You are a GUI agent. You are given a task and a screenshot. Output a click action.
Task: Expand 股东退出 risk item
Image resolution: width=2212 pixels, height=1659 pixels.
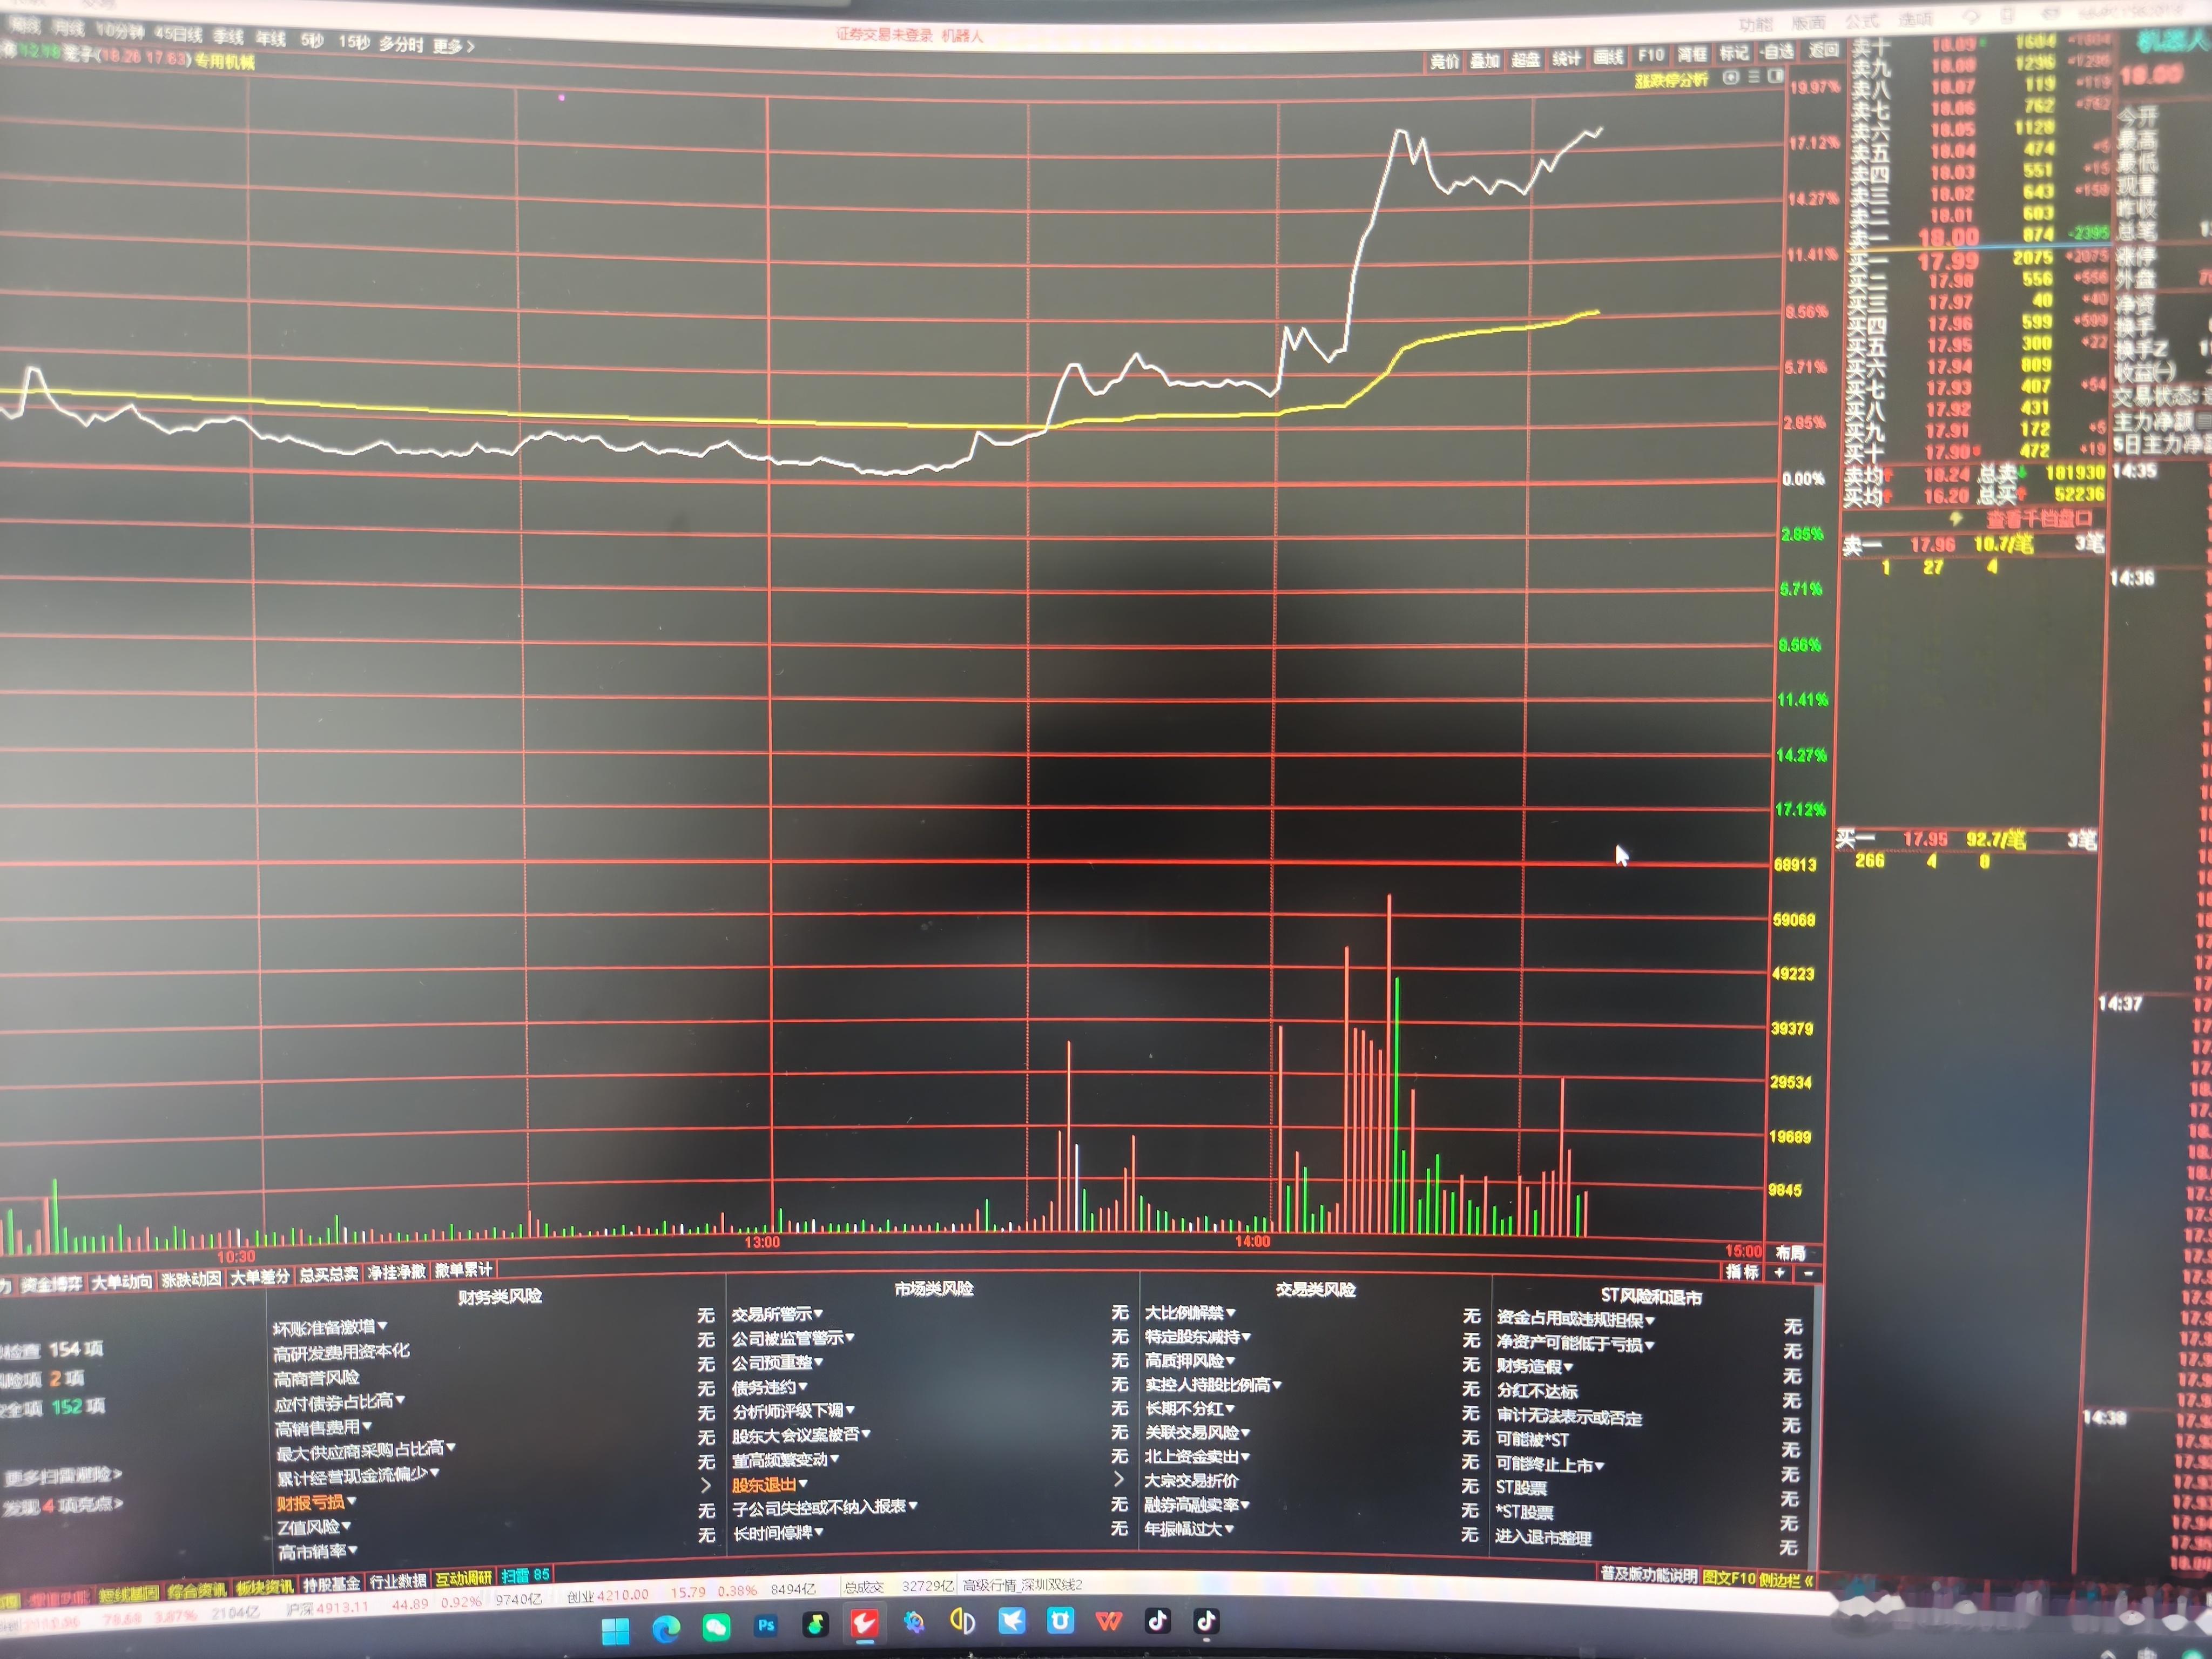[770, 1485]
